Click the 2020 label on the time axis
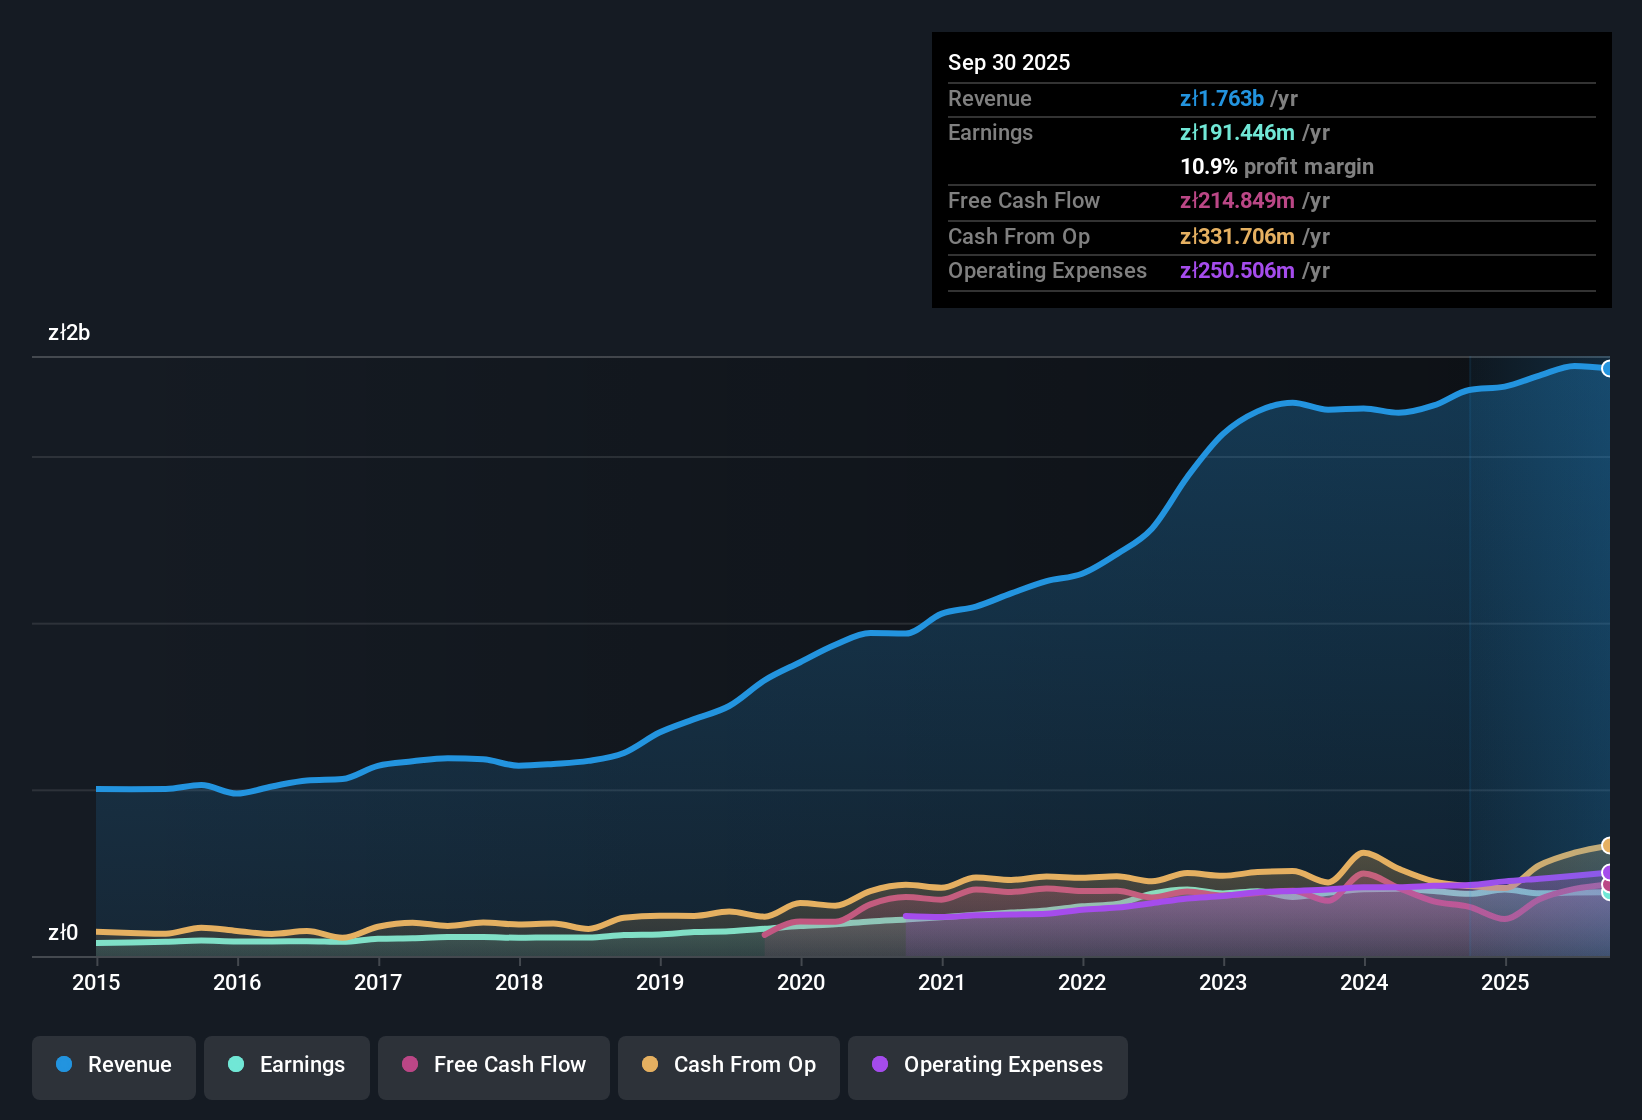This screenshot has width=1642, height=1120. point(801,983)
